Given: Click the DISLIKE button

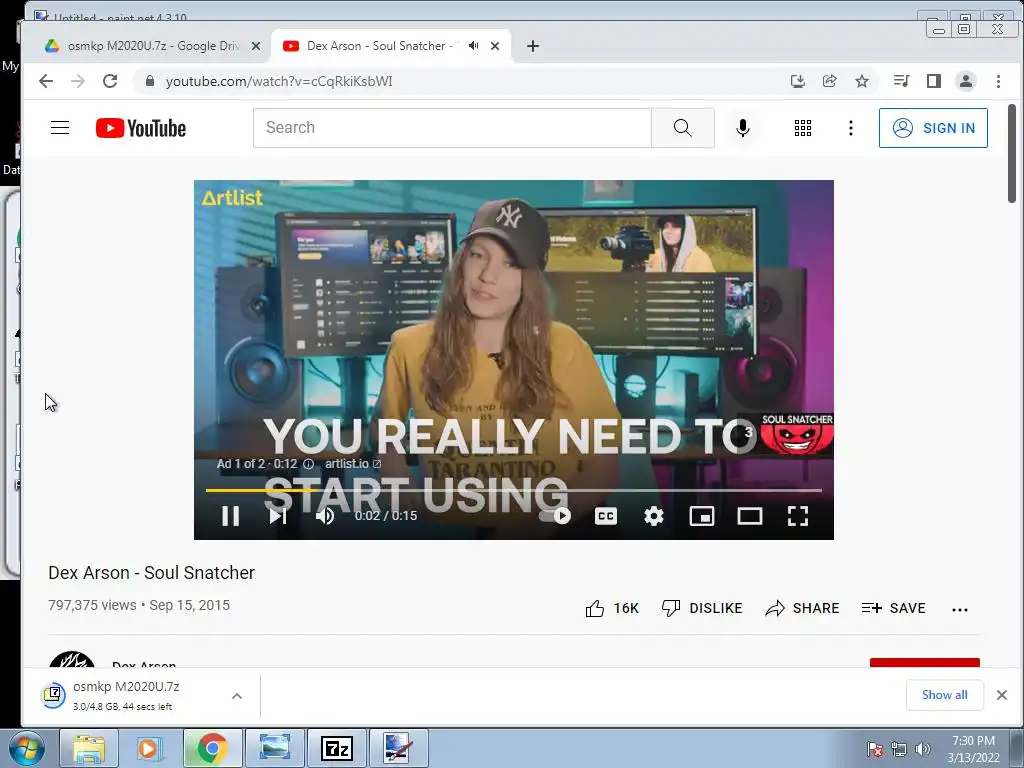Looking at the screenshot, I should click(702, 609).
